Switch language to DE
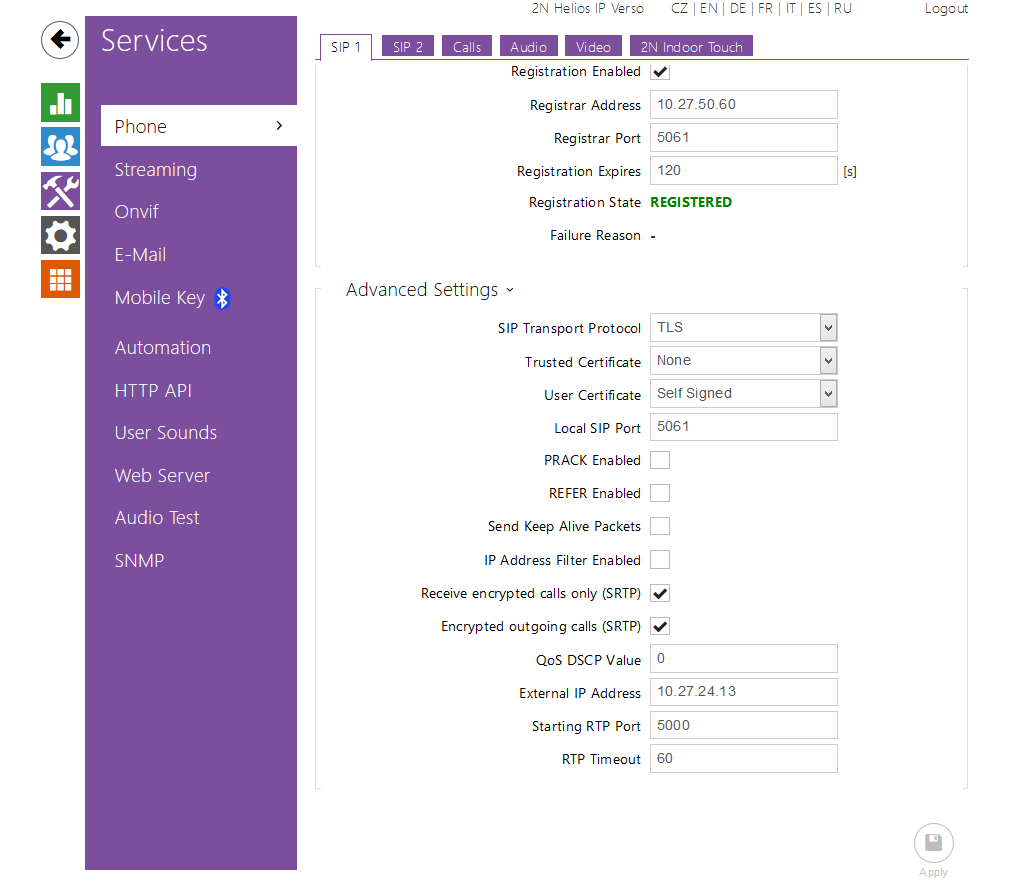Image resolution: width=1017 pixels, height=884 pixels. 738,8
